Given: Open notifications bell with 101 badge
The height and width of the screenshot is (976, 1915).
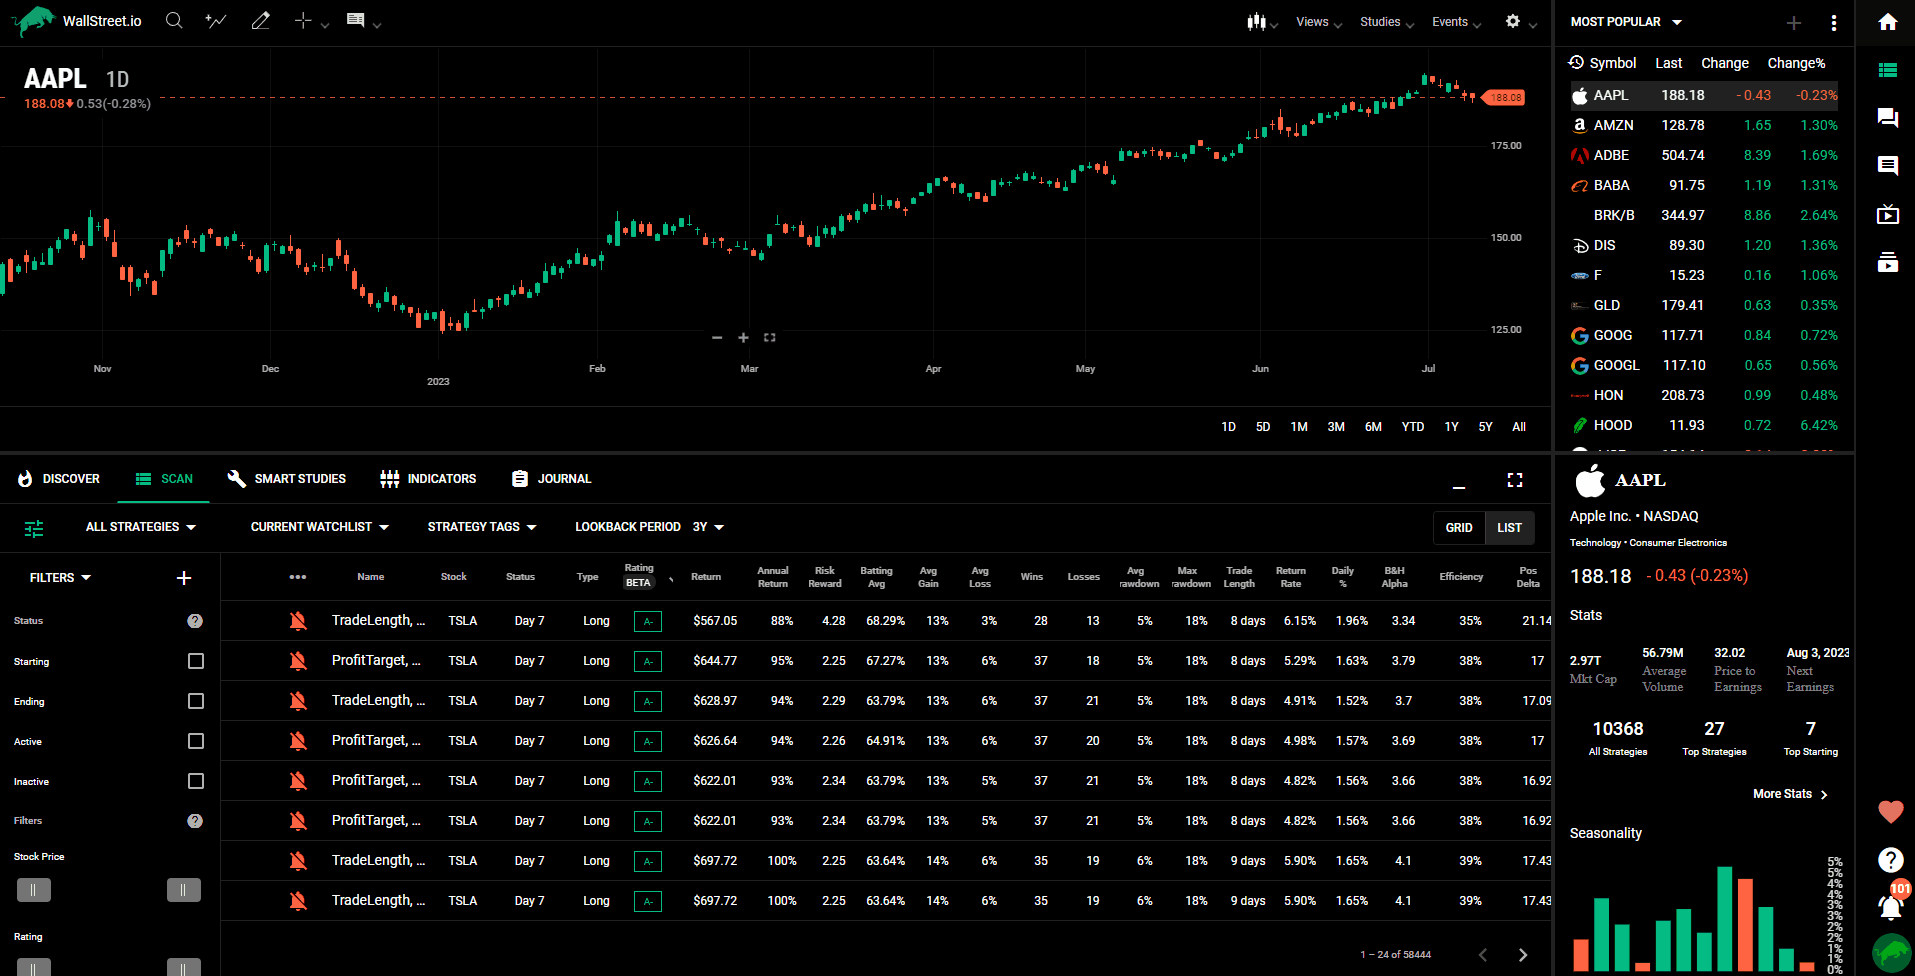Looking at the screenshot, I should point(1890,906).
